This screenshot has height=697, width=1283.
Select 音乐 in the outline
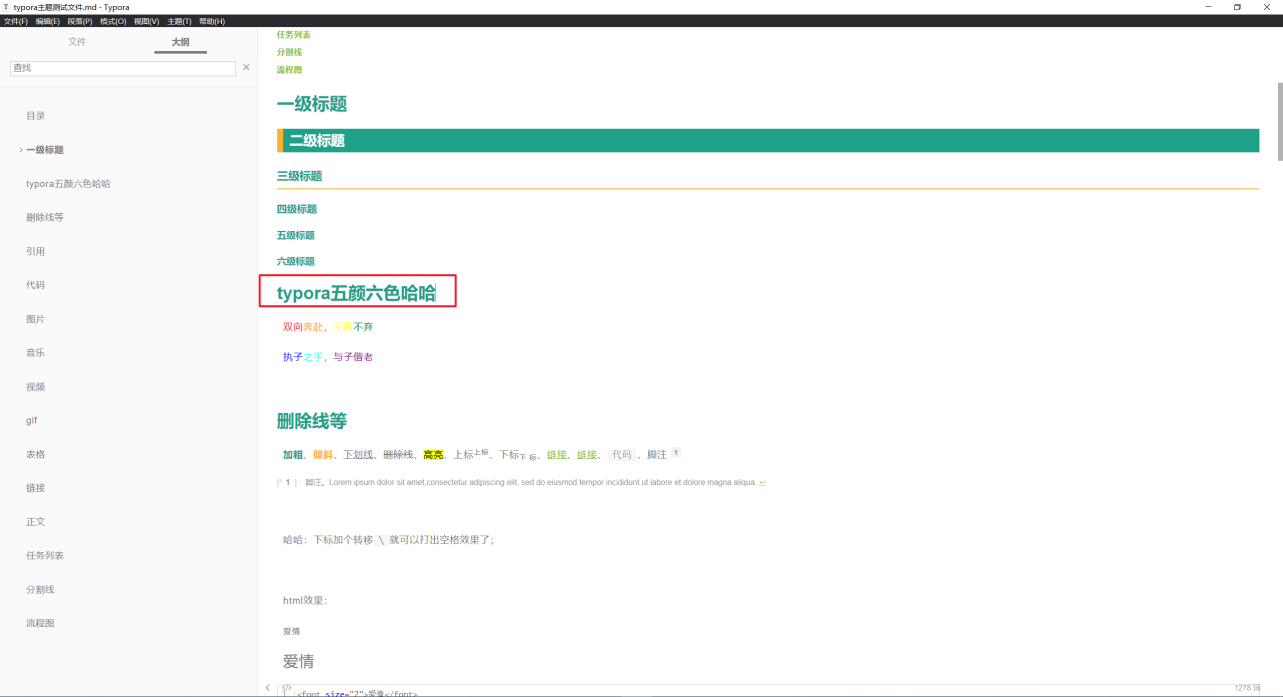pyautogui.click(x=36, y=353)
